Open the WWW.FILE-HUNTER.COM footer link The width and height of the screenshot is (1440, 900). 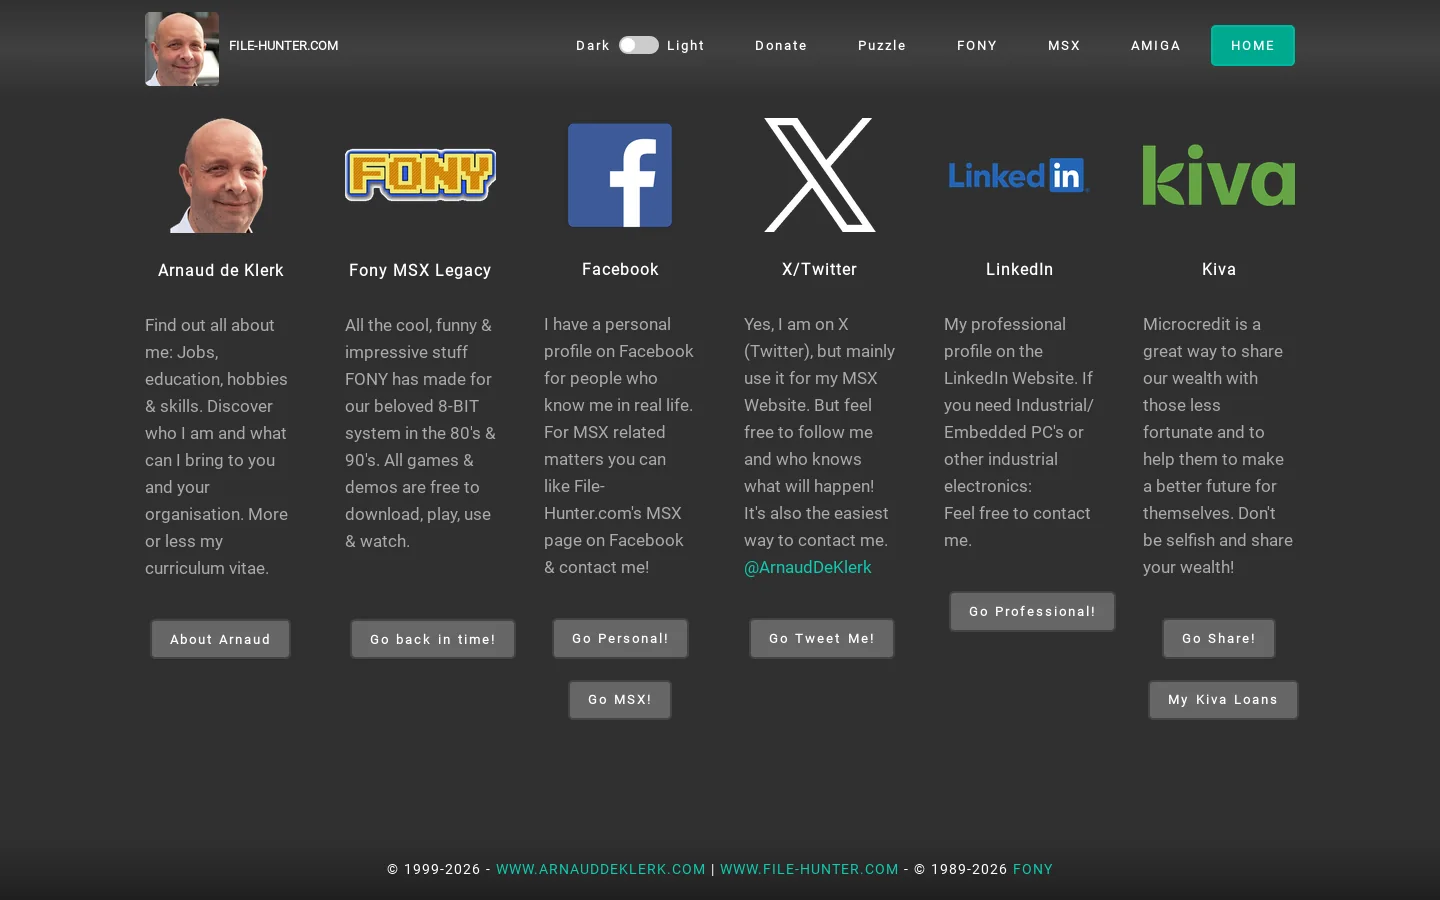(809, 869)
